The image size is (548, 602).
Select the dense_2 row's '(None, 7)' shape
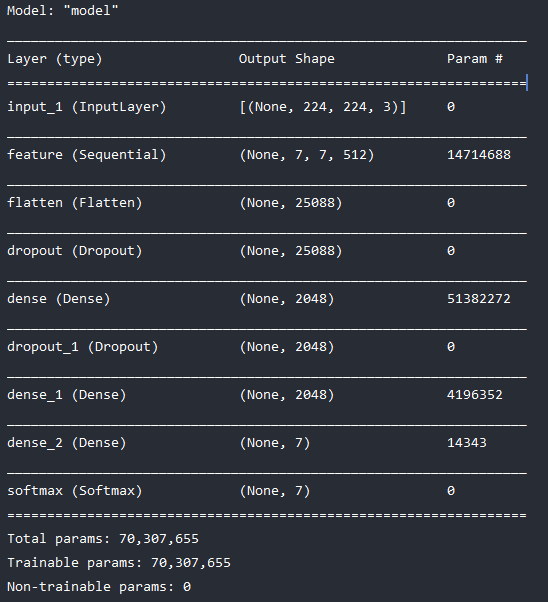click(x=275, y=443)
